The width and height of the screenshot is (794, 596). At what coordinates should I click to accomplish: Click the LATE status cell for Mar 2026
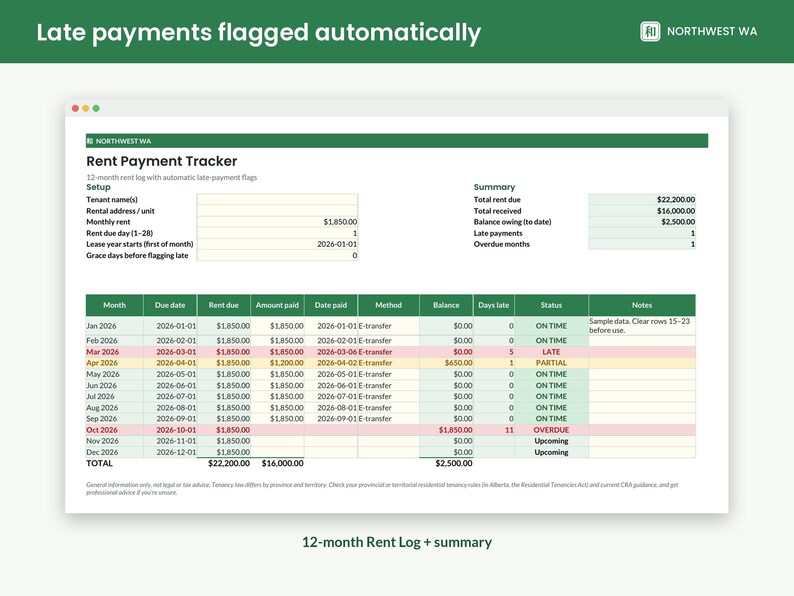[x=551, y=352]
